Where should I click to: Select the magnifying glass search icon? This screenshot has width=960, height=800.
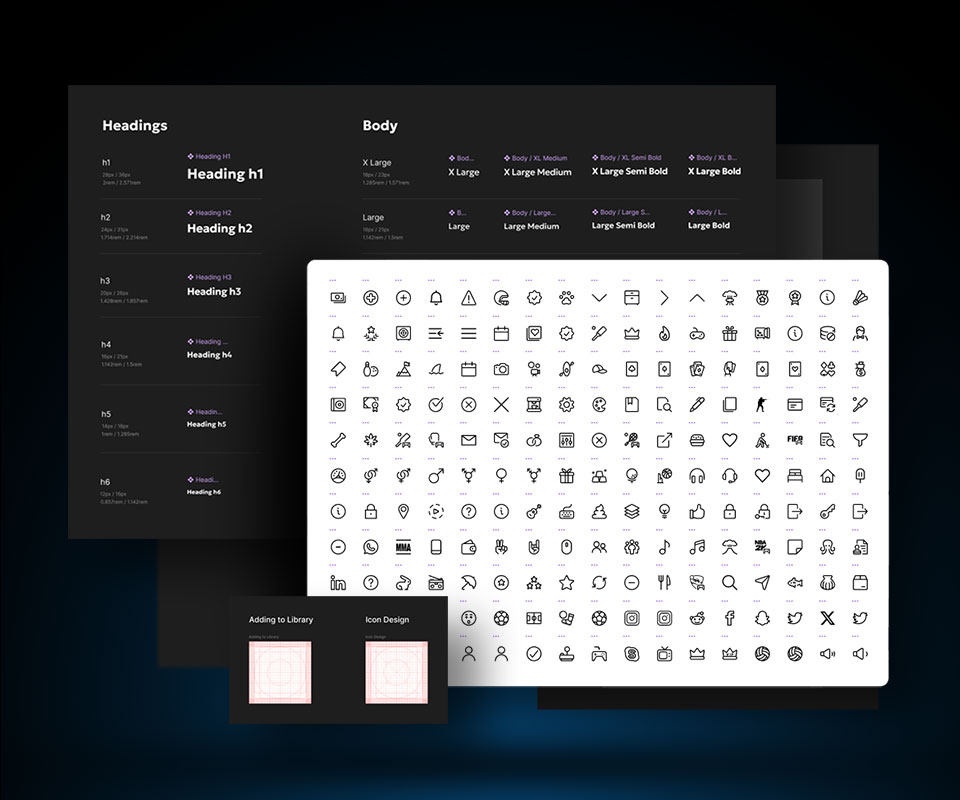pos(729,583)
